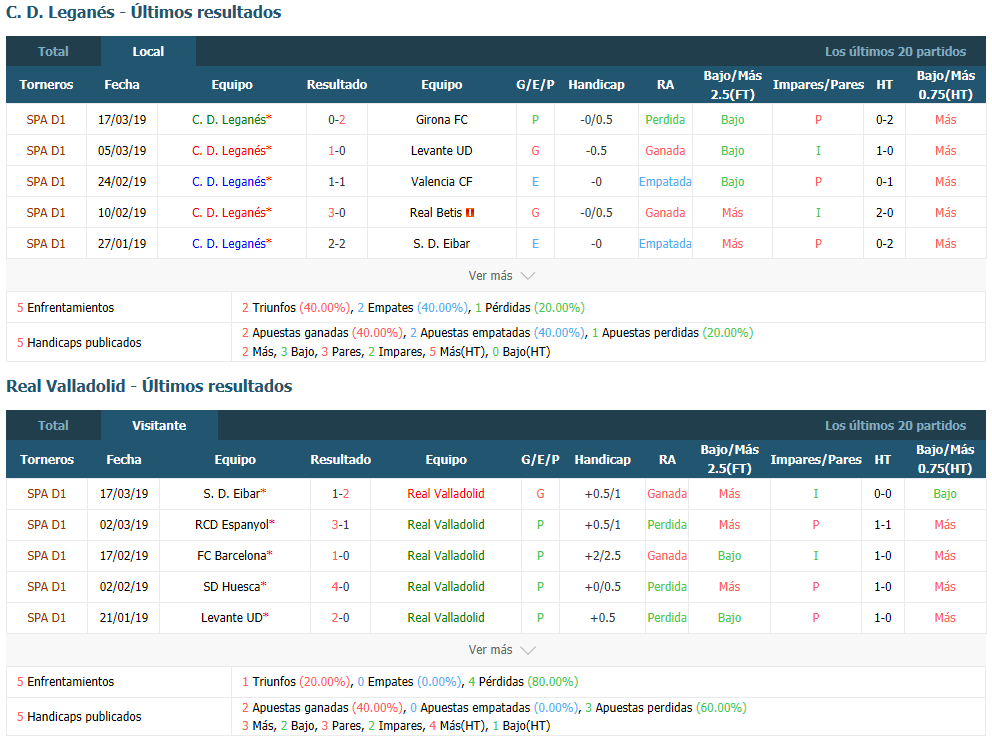Click handicap -0.5 in the Levante row
This screenshot has width=992, height=742.
596,151
